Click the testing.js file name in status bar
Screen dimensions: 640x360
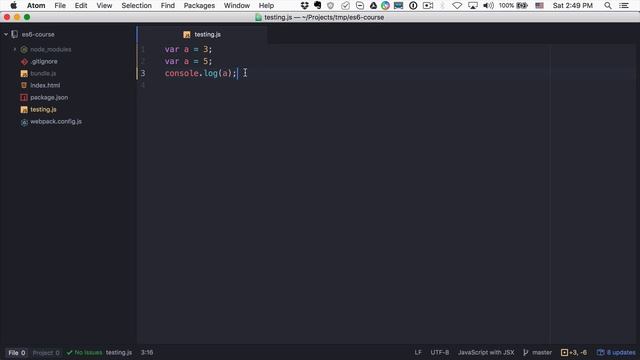119,353
